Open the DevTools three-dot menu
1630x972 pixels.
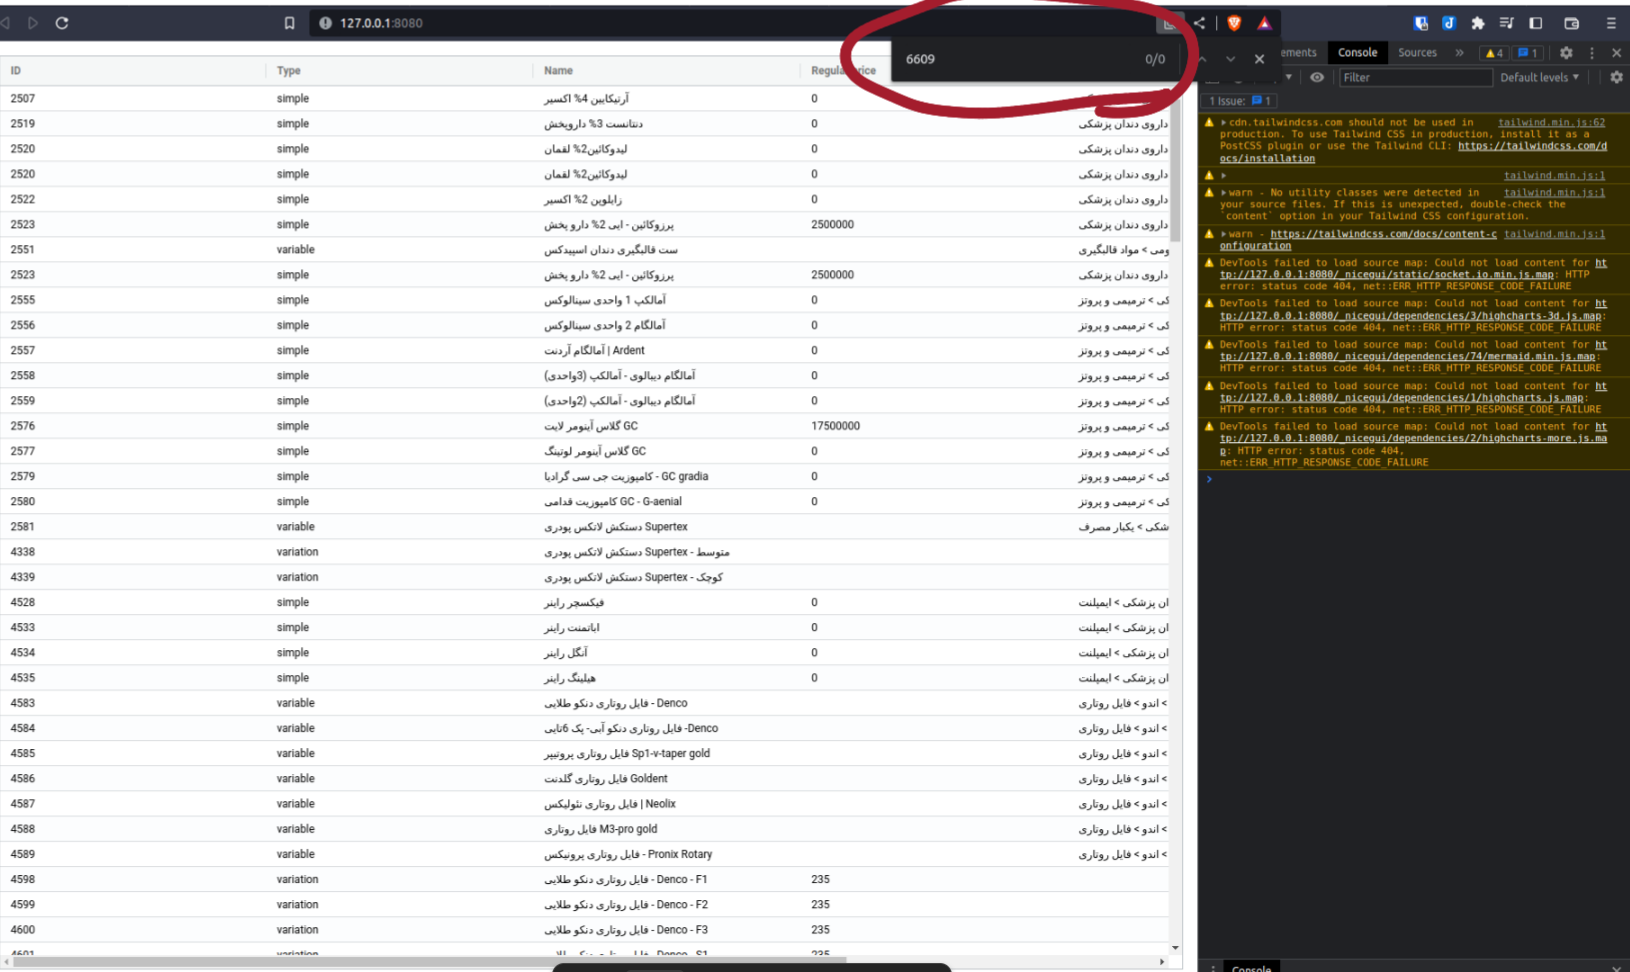(1593, 52)
